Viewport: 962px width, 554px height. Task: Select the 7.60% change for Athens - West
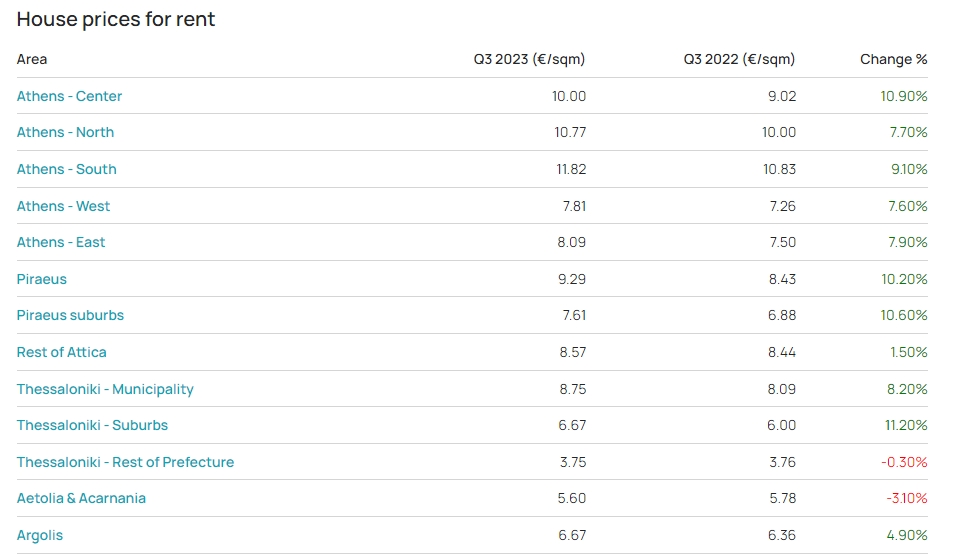(x=908, y=206)
